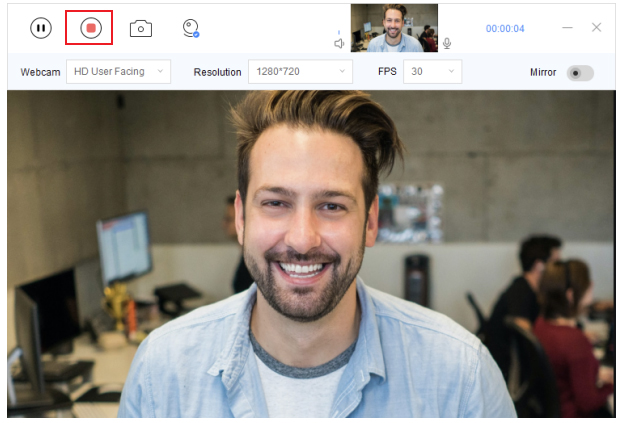Image resolution: width=621 pixels, height=423 pixels.
Task: Mute the system speaker icon
Action: 339,43
